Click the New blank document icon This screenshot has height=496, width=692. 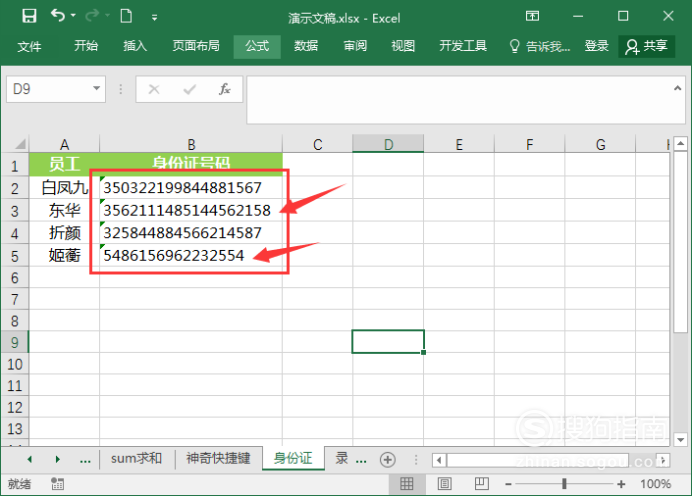point(126,16)
